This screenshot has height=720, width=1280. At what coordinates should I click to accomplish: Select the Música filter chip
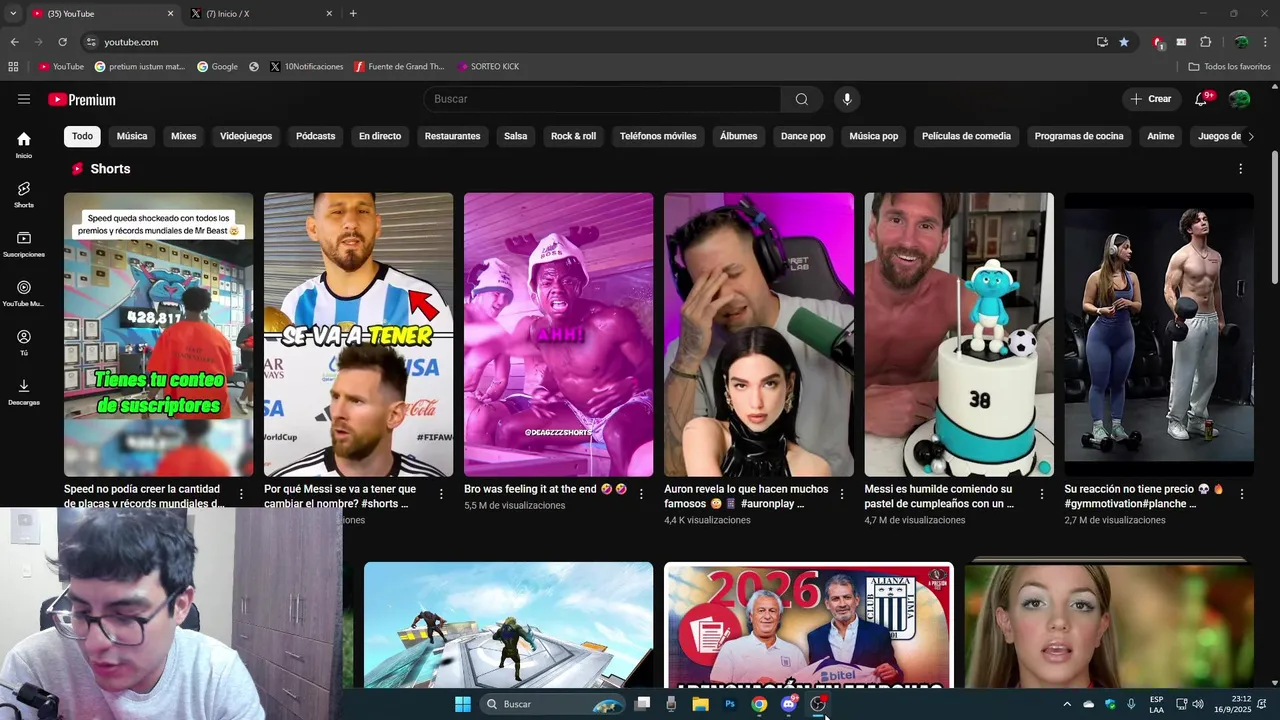[x=132, y=136]
